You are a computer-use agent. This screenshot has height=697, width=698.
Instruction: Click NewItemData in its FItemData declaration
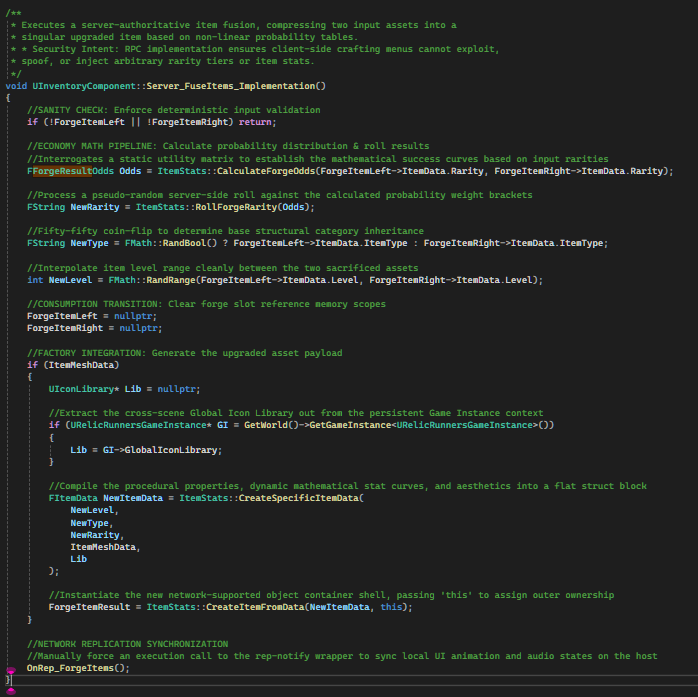click(133, 498)
